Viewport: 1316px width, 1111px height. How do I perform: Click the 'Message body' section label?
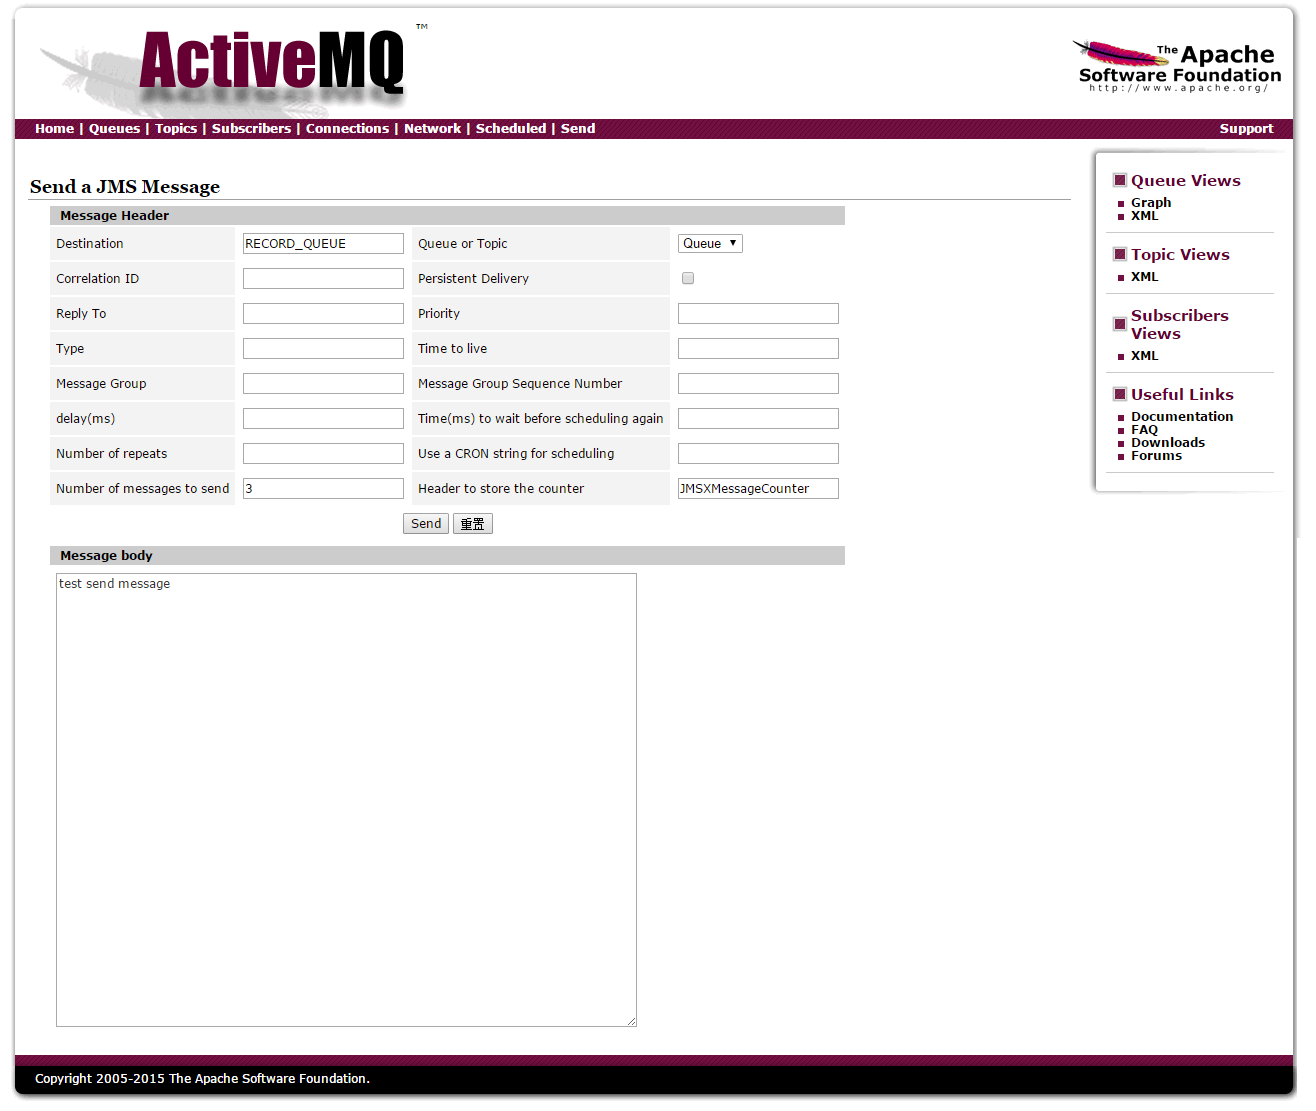pos(106,555)
